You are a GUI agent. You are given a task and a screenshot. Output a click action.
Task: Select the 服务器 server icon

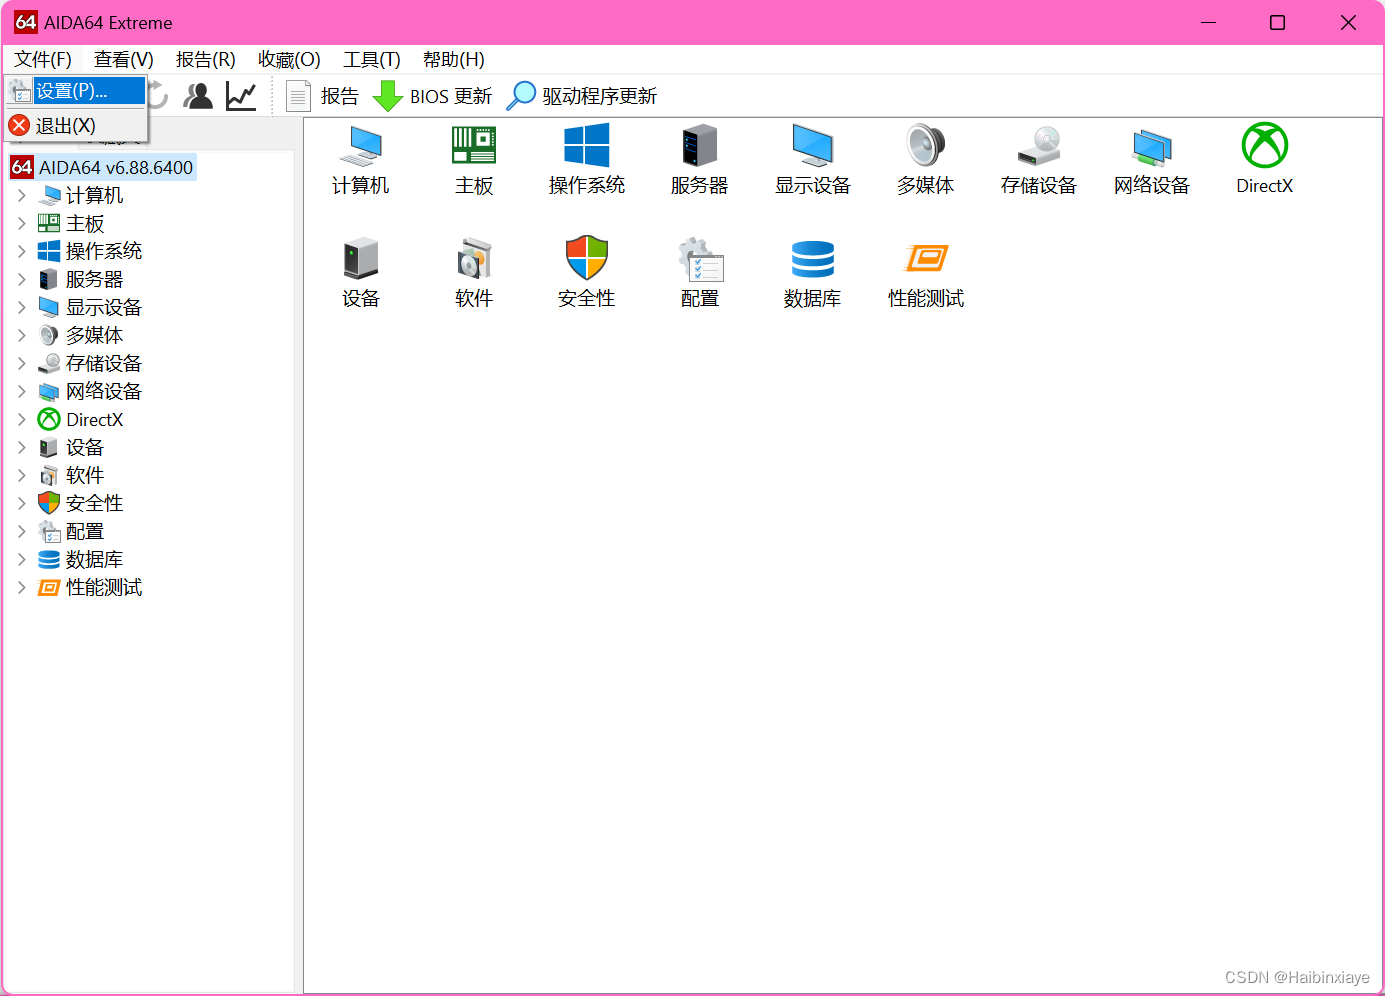[699, 158]
